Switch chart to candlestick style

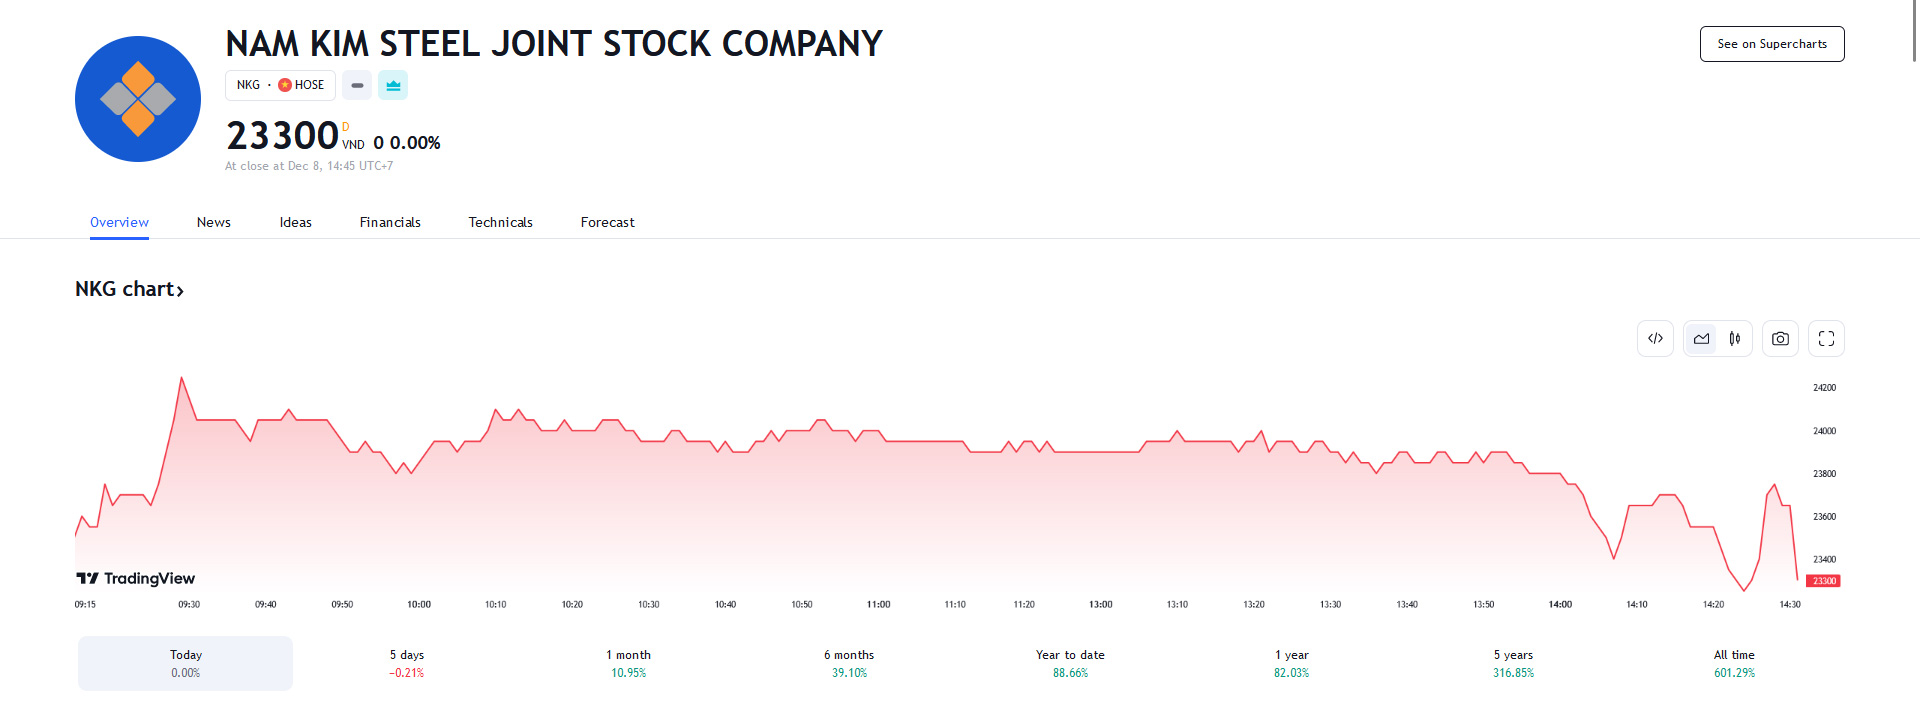point(1735,339)
